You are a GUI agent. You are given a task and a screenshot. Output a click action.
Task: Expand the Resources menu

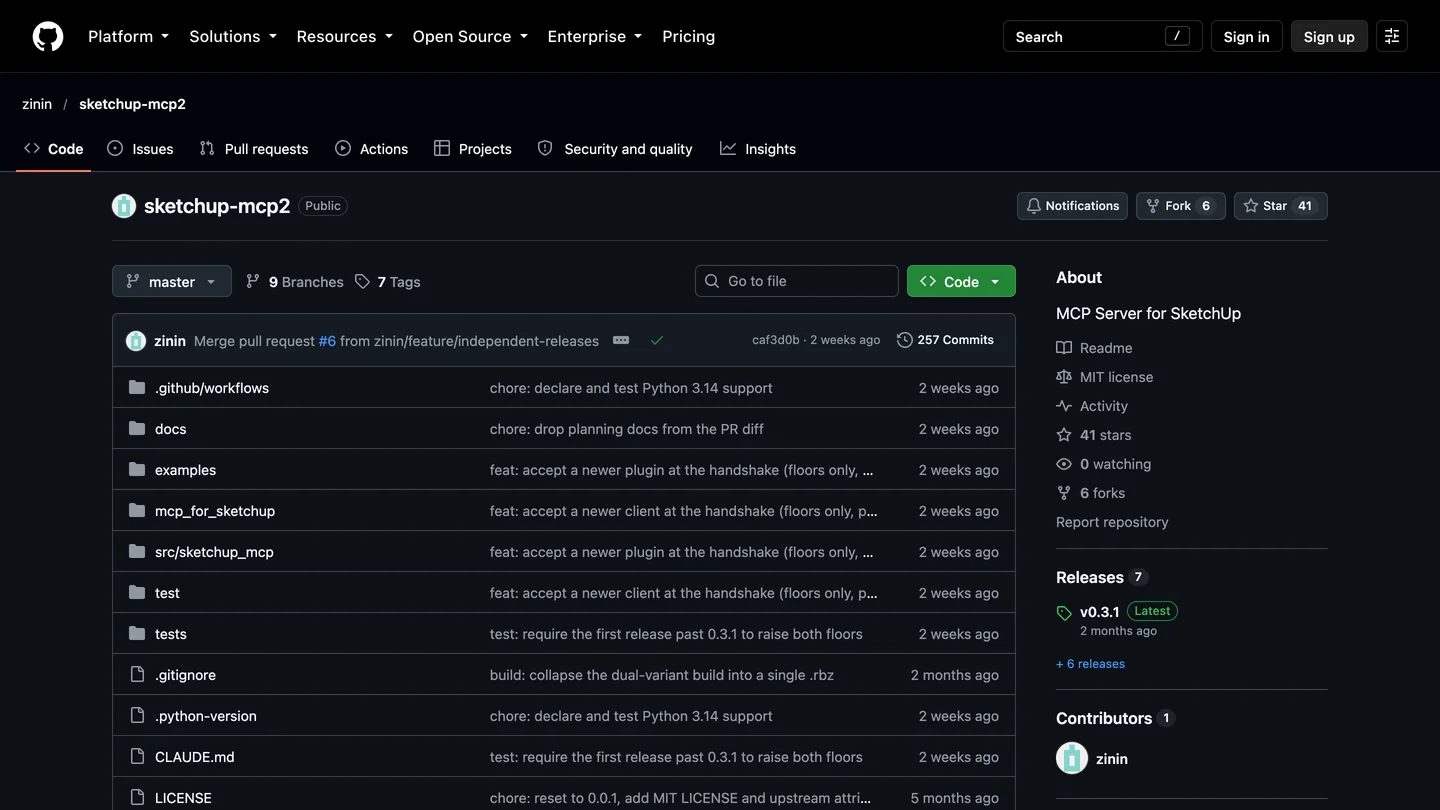pyautogui.click(x=345, y=36)
